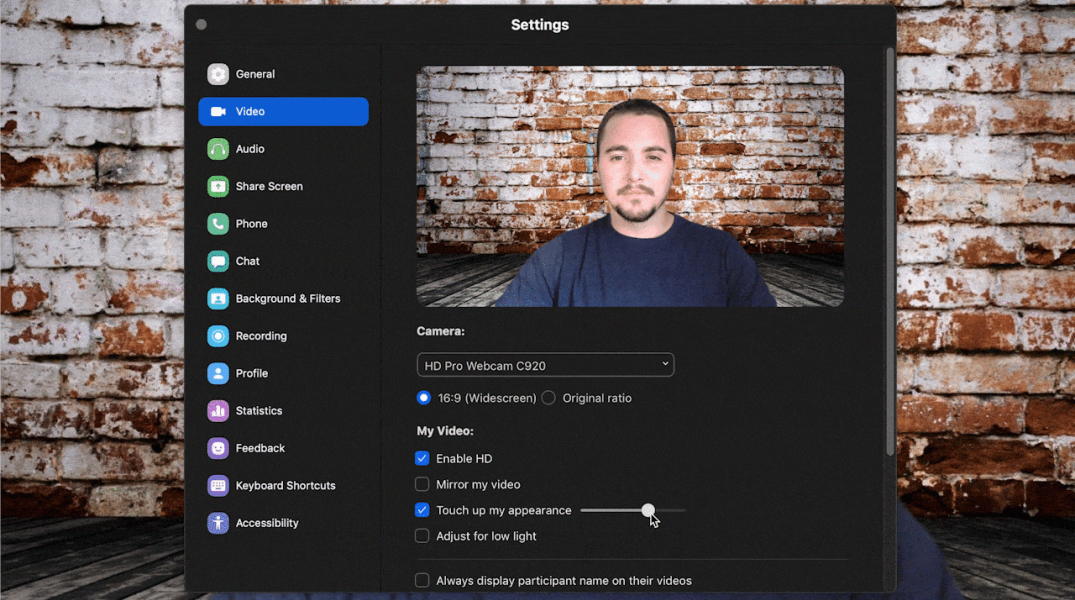
Task: Go to the Profile settings tab
Action: (x=251, y=374)
